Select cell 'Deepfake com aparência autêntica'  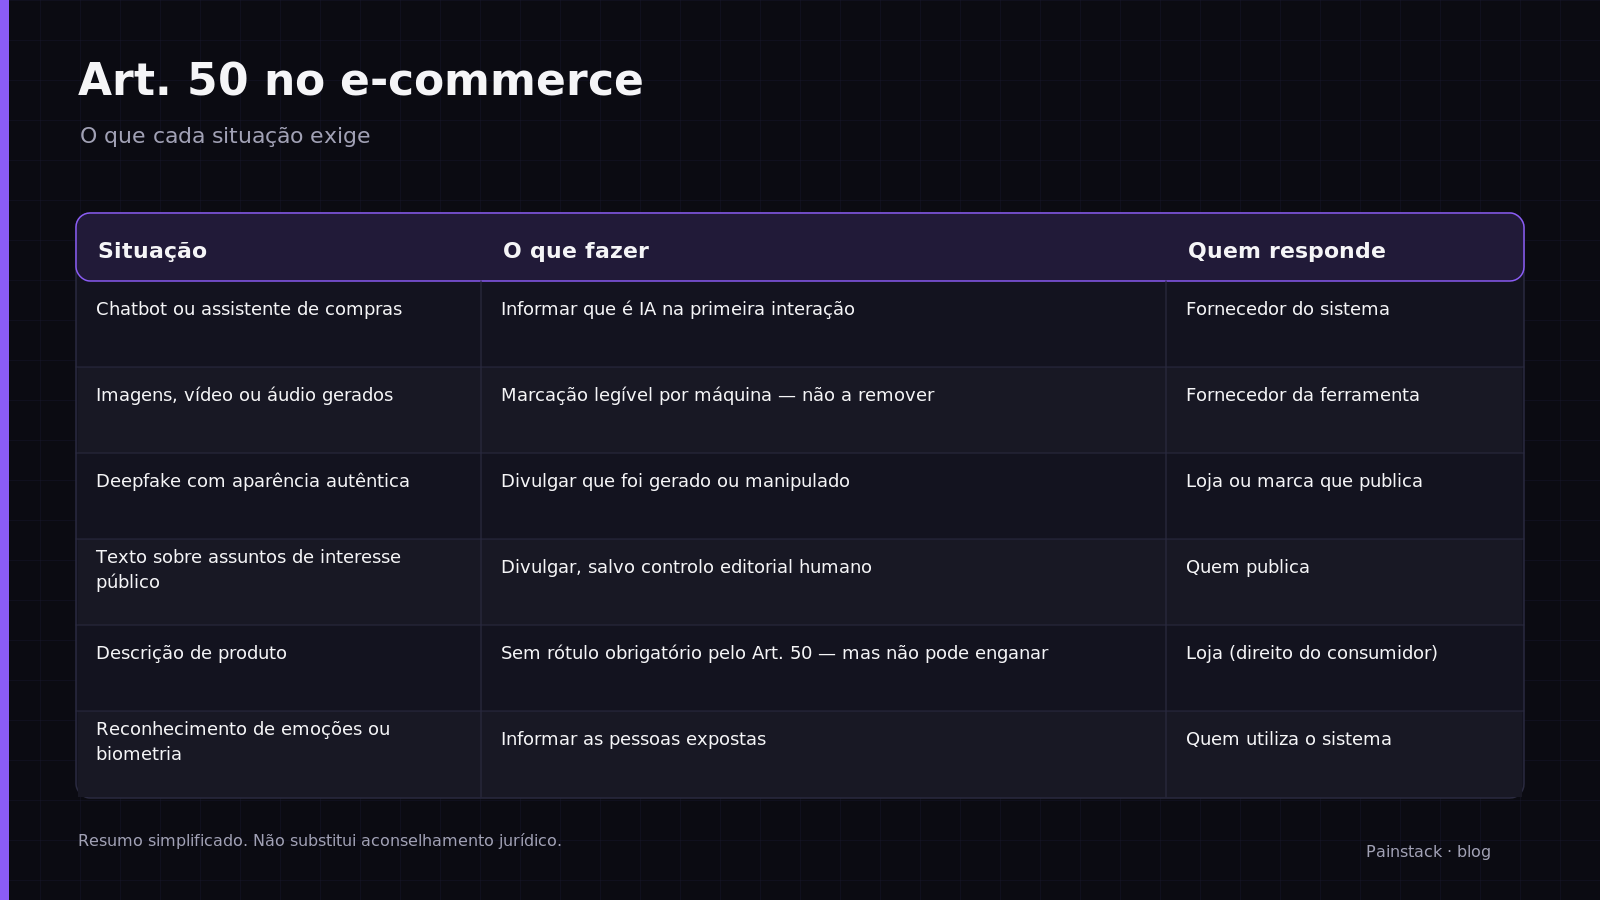278,496
